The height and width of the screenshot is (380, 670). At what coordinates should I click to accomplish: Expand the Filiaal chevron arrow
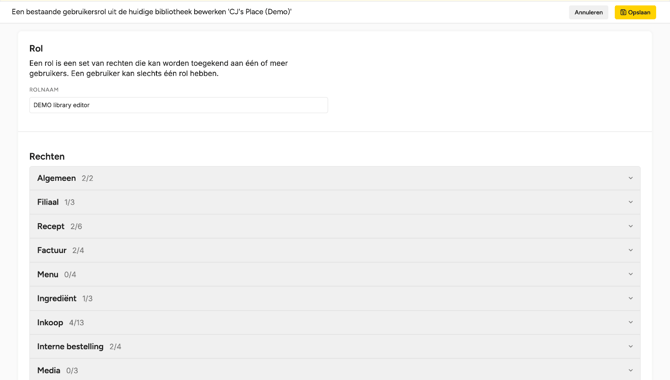coord(631,202)
